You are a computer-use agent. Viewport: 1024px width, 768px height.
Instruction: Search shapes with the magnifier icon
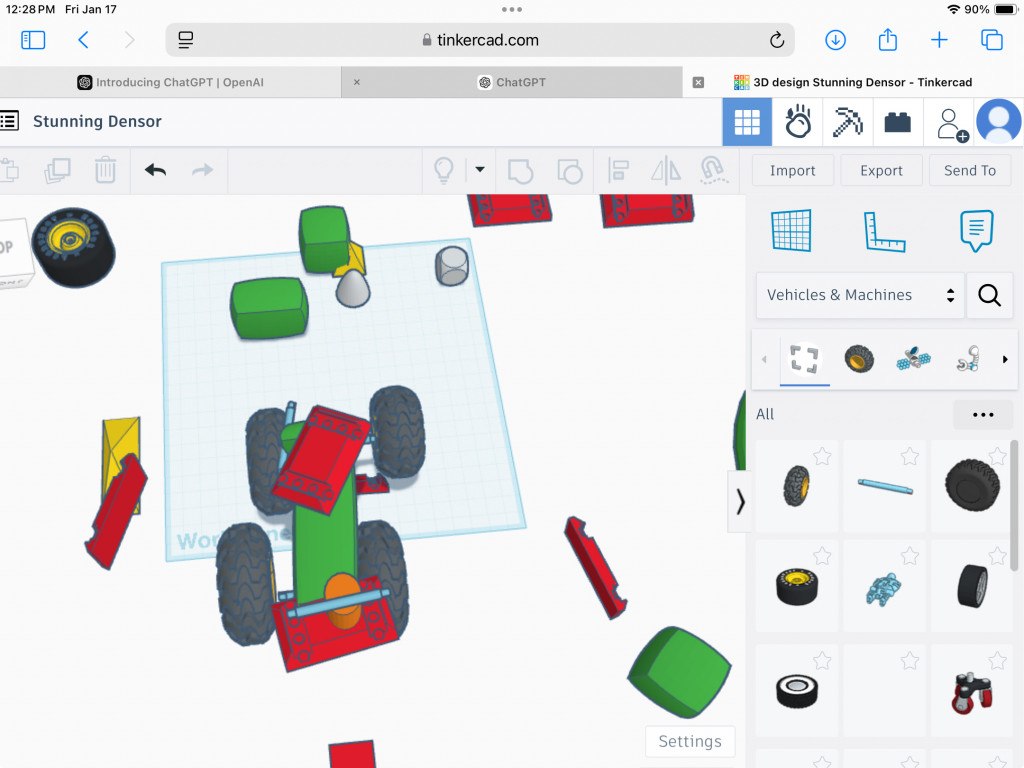[989, 295]
